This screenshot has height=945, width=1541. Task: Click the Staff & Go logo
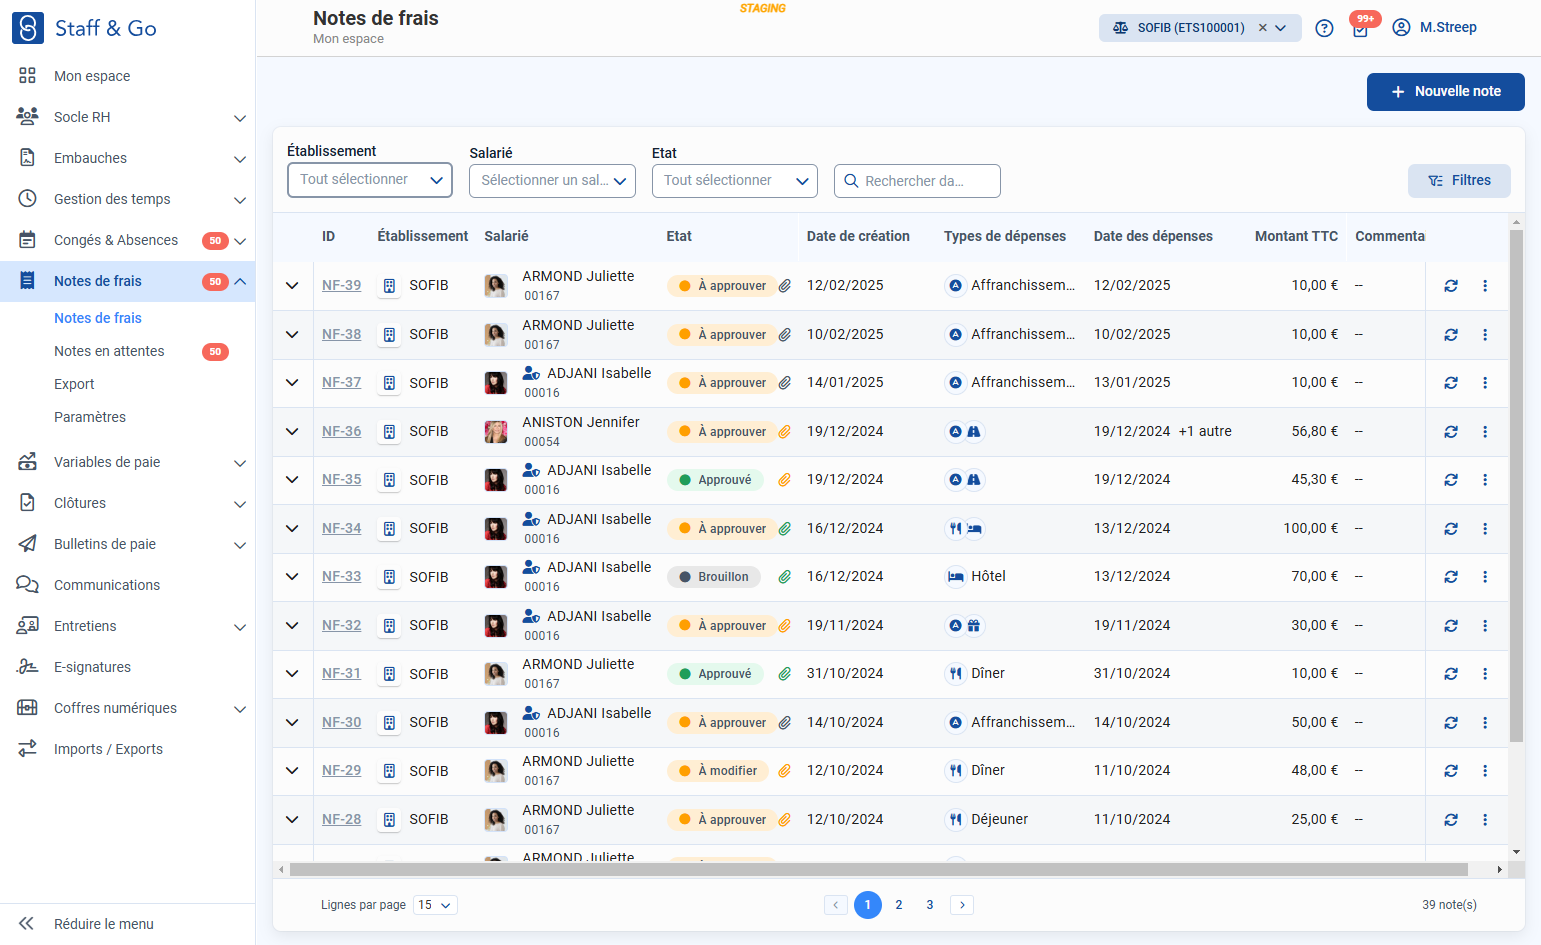(x=85, y=28)
